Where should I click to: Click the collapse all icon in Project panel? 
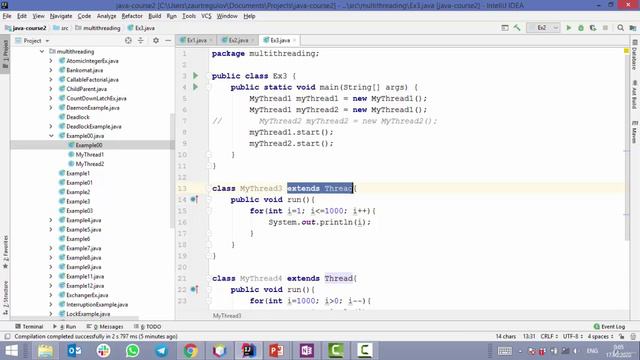click(141, 40)
